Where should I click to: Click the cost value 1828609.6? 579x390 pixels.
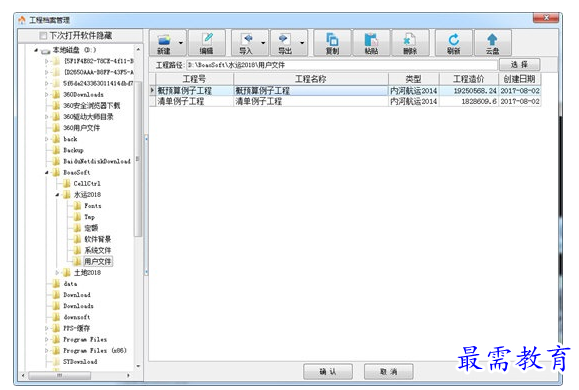479,101
